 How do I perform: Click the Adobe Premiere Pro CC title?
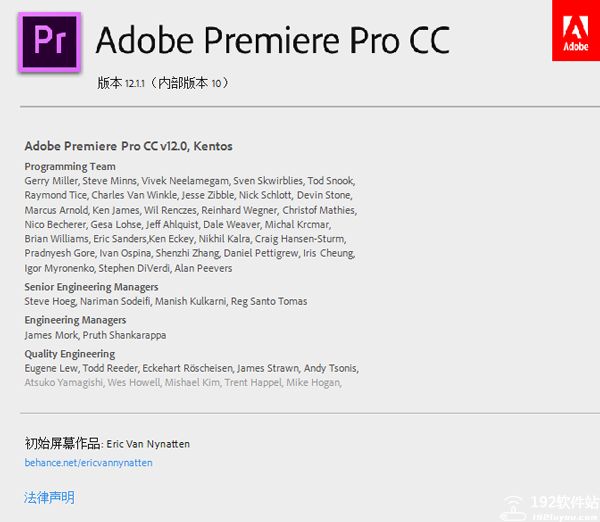pos(272,39)
